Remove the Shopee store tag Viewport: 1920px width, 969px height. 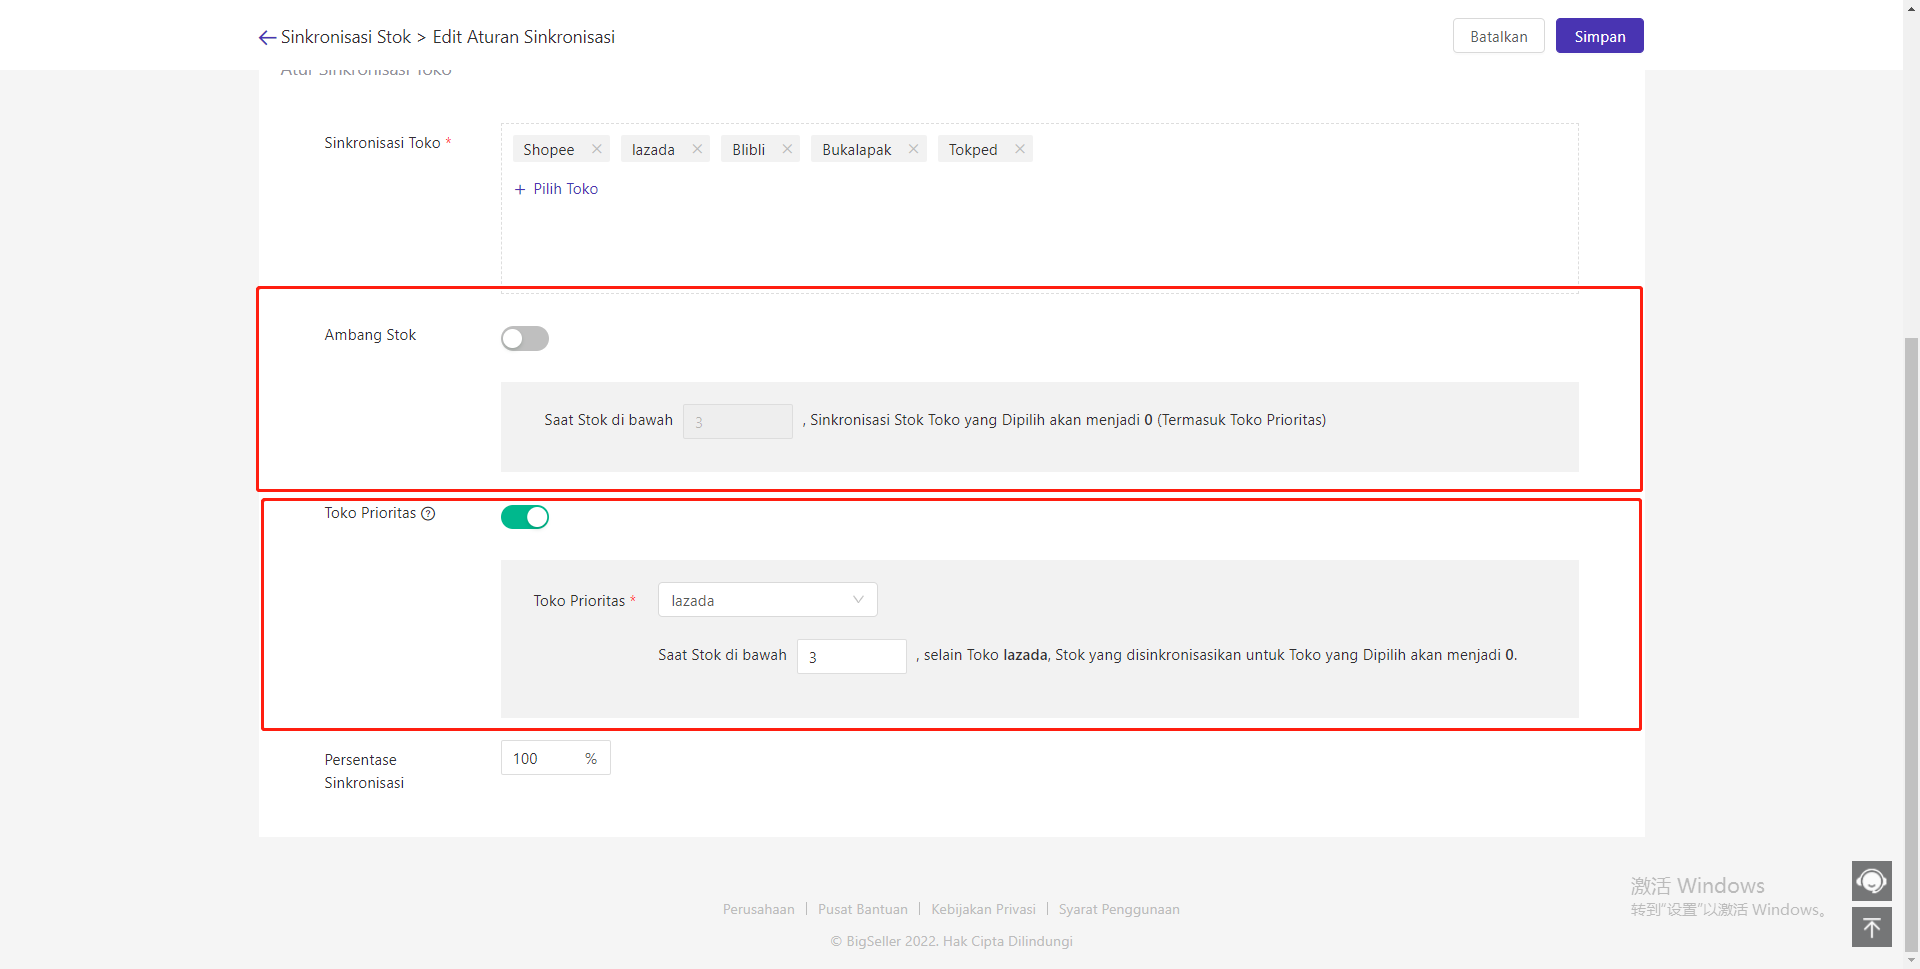click(597, 149)
